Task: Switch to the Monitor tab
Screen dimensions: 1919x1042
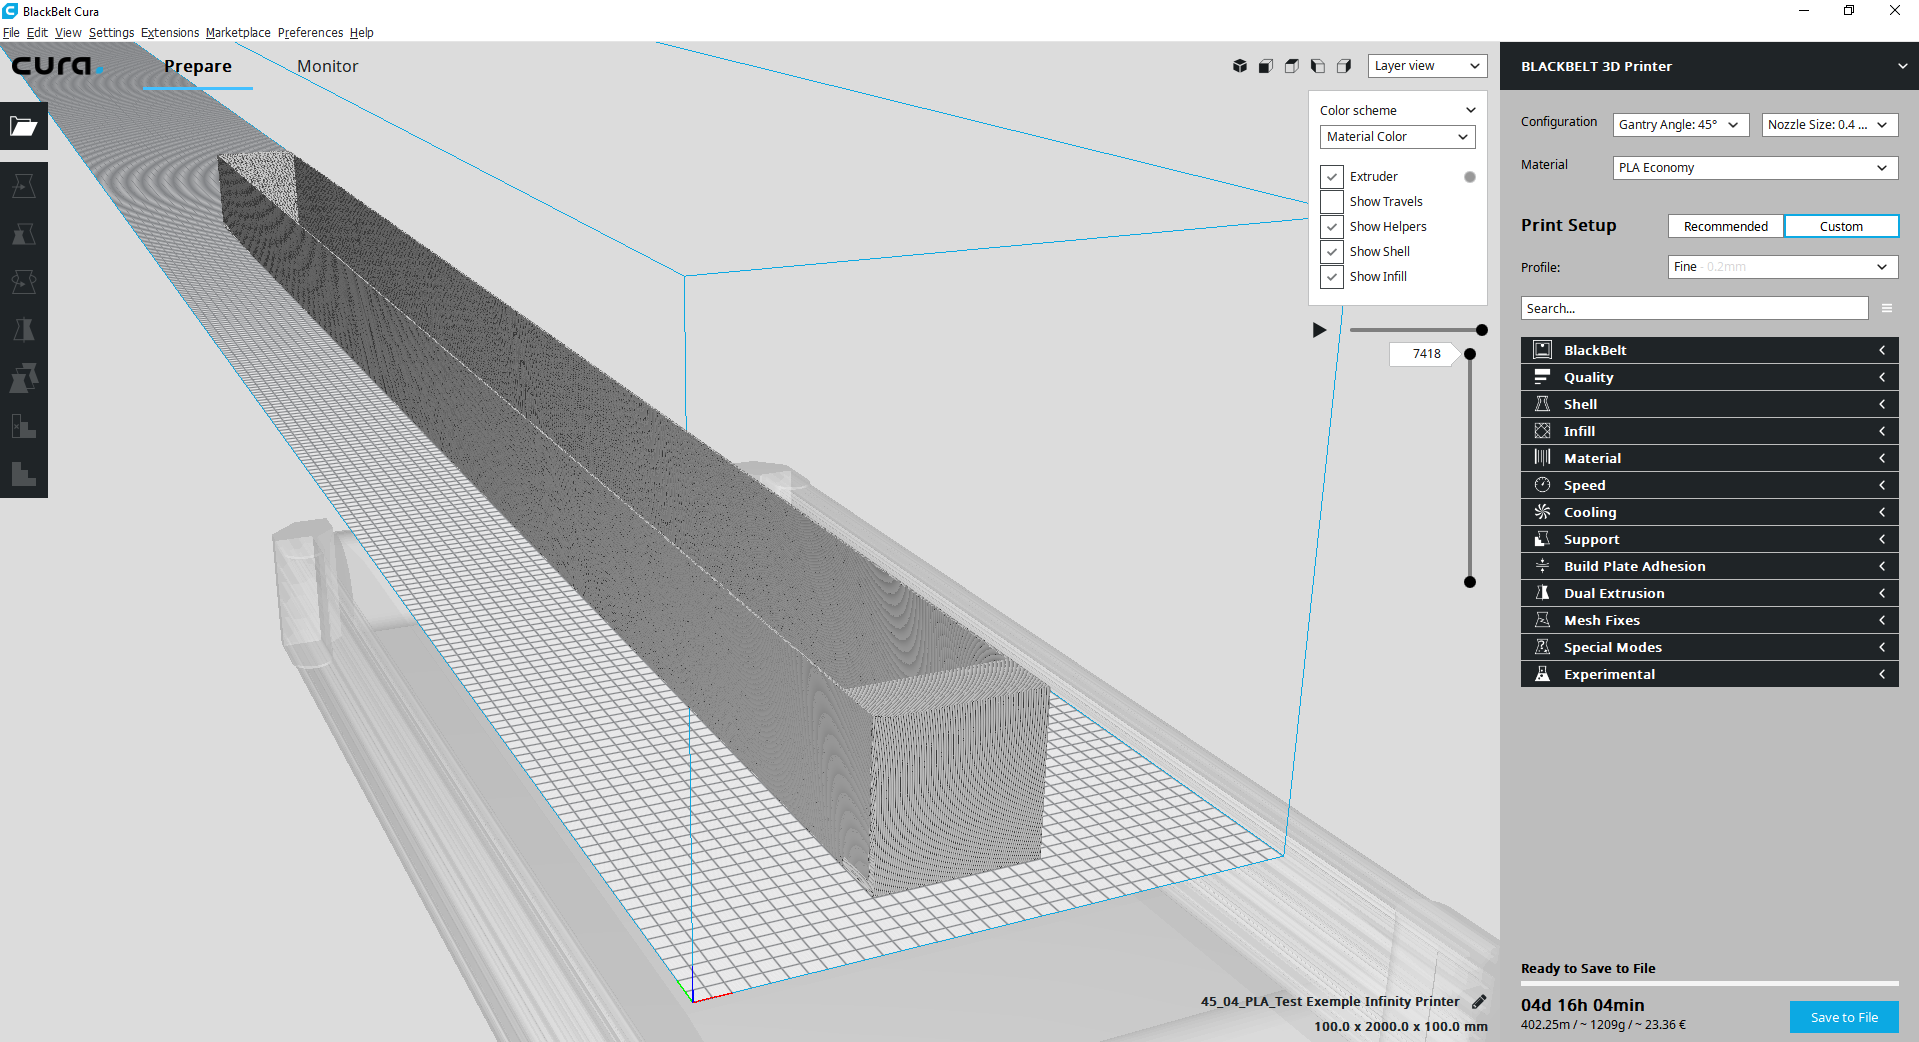Action: (327, 66)
